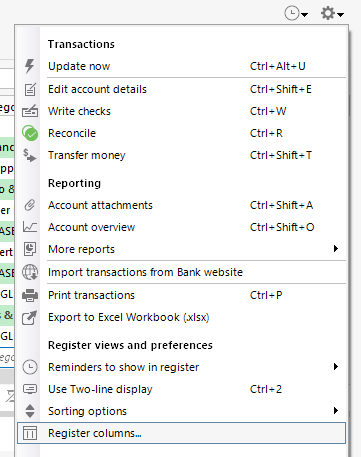Select Register columns... menu entry
Screen dimensions: 361x457
tap(181, 433)
